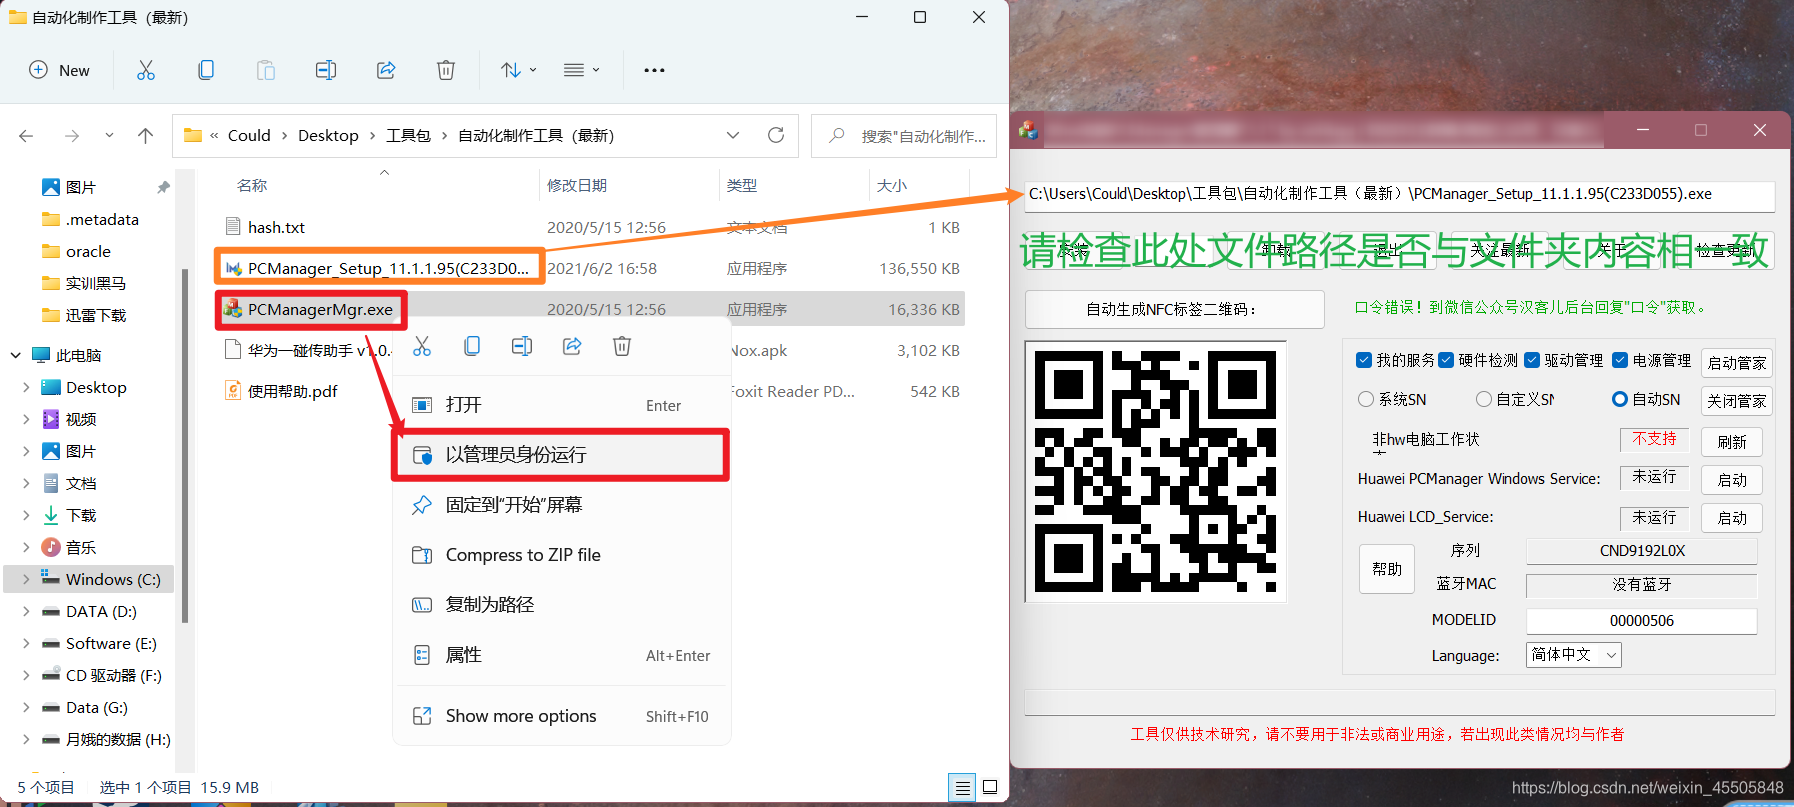The image size is (1794, 807).
Task: Go forward with the Explorer forward arrow
Action: 71,136
